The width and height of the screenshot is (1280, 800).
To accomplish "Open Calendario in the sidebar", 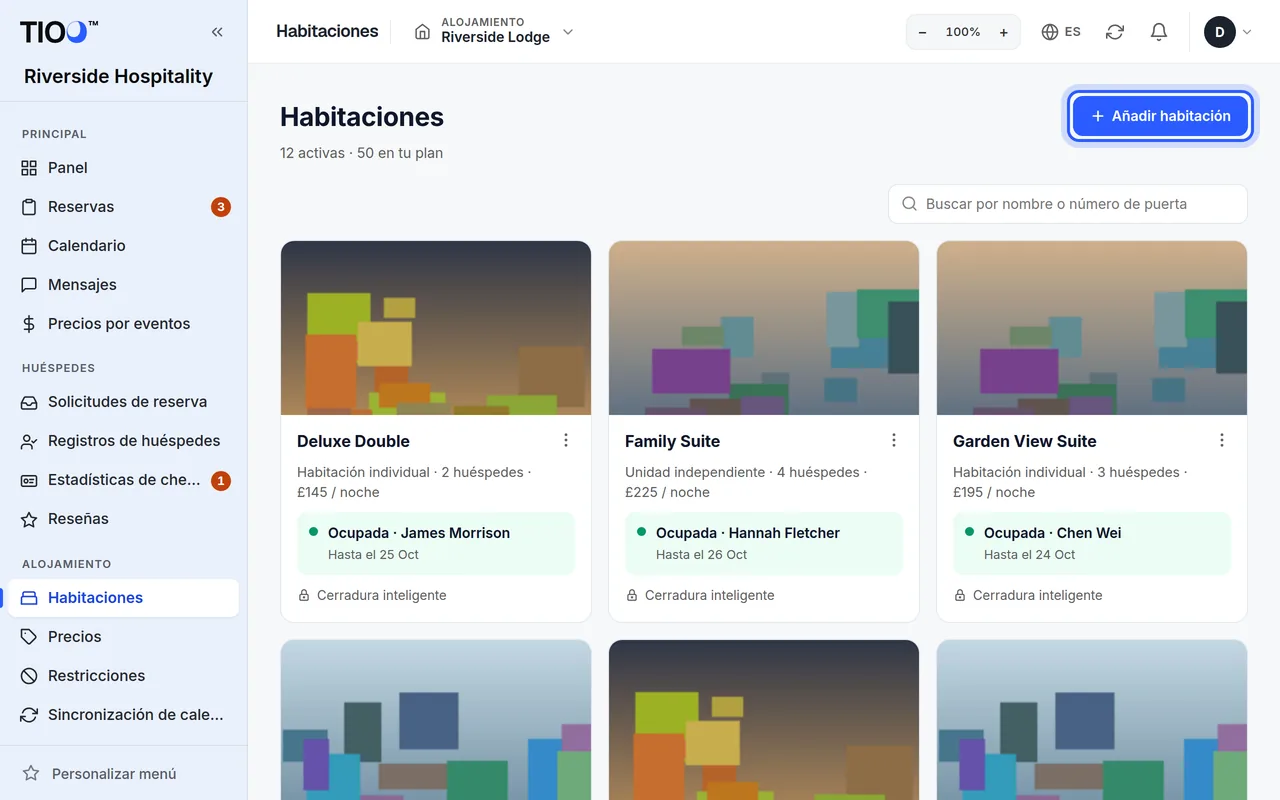I will point(123,246).
